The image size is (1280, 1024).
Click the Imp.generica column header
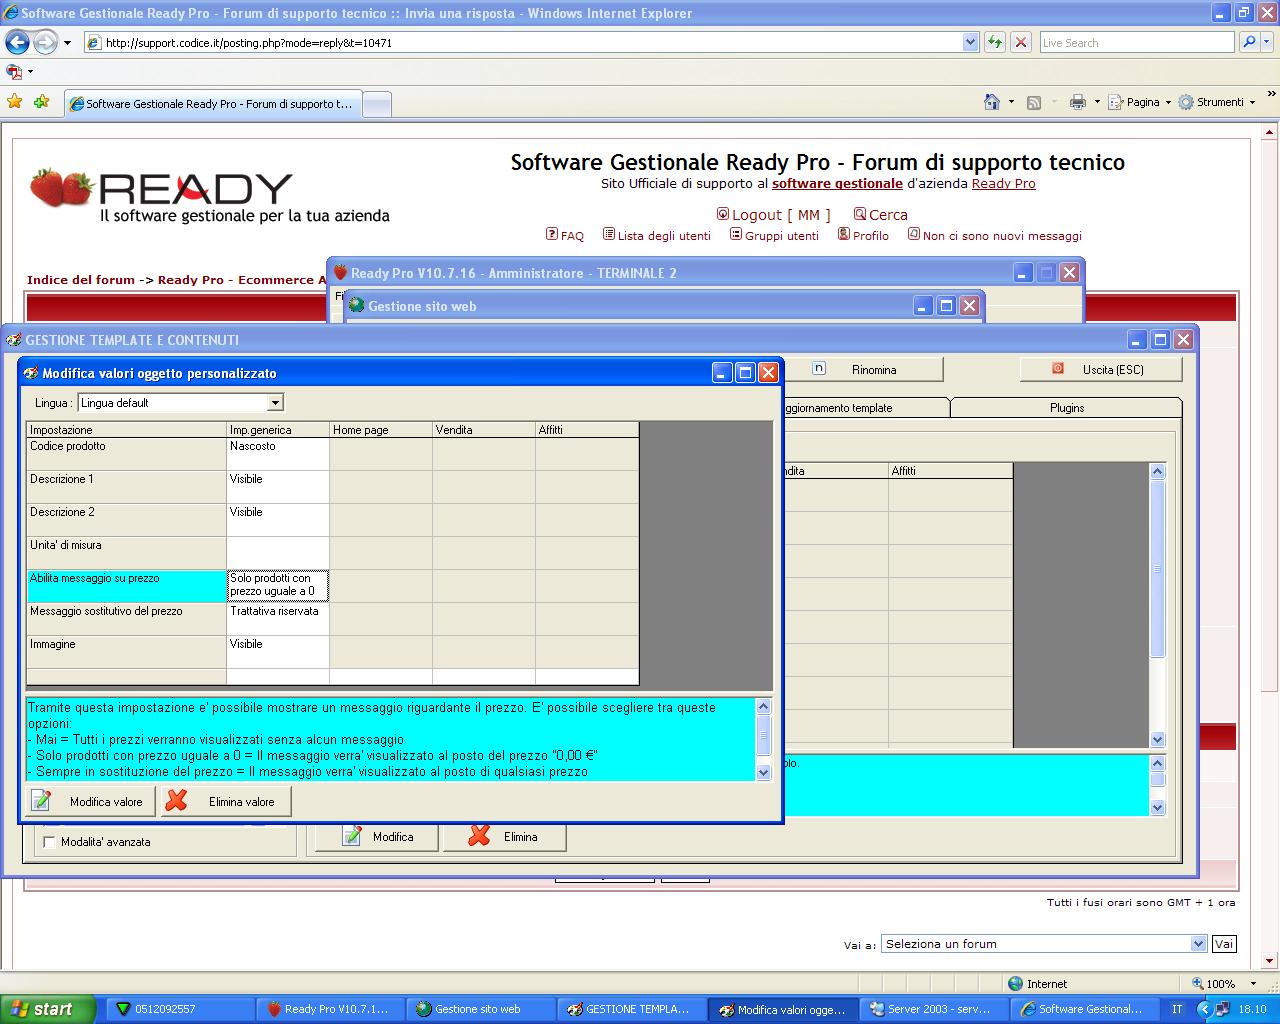click(x=278, y=430)
